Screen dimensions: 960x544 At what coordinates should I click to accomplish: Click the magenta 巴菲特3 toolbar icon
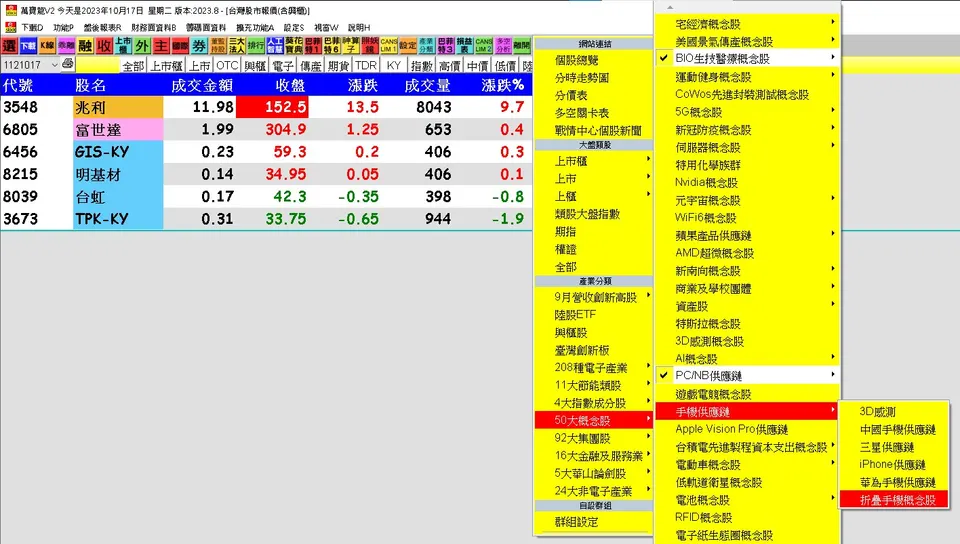tap(446, 46)
